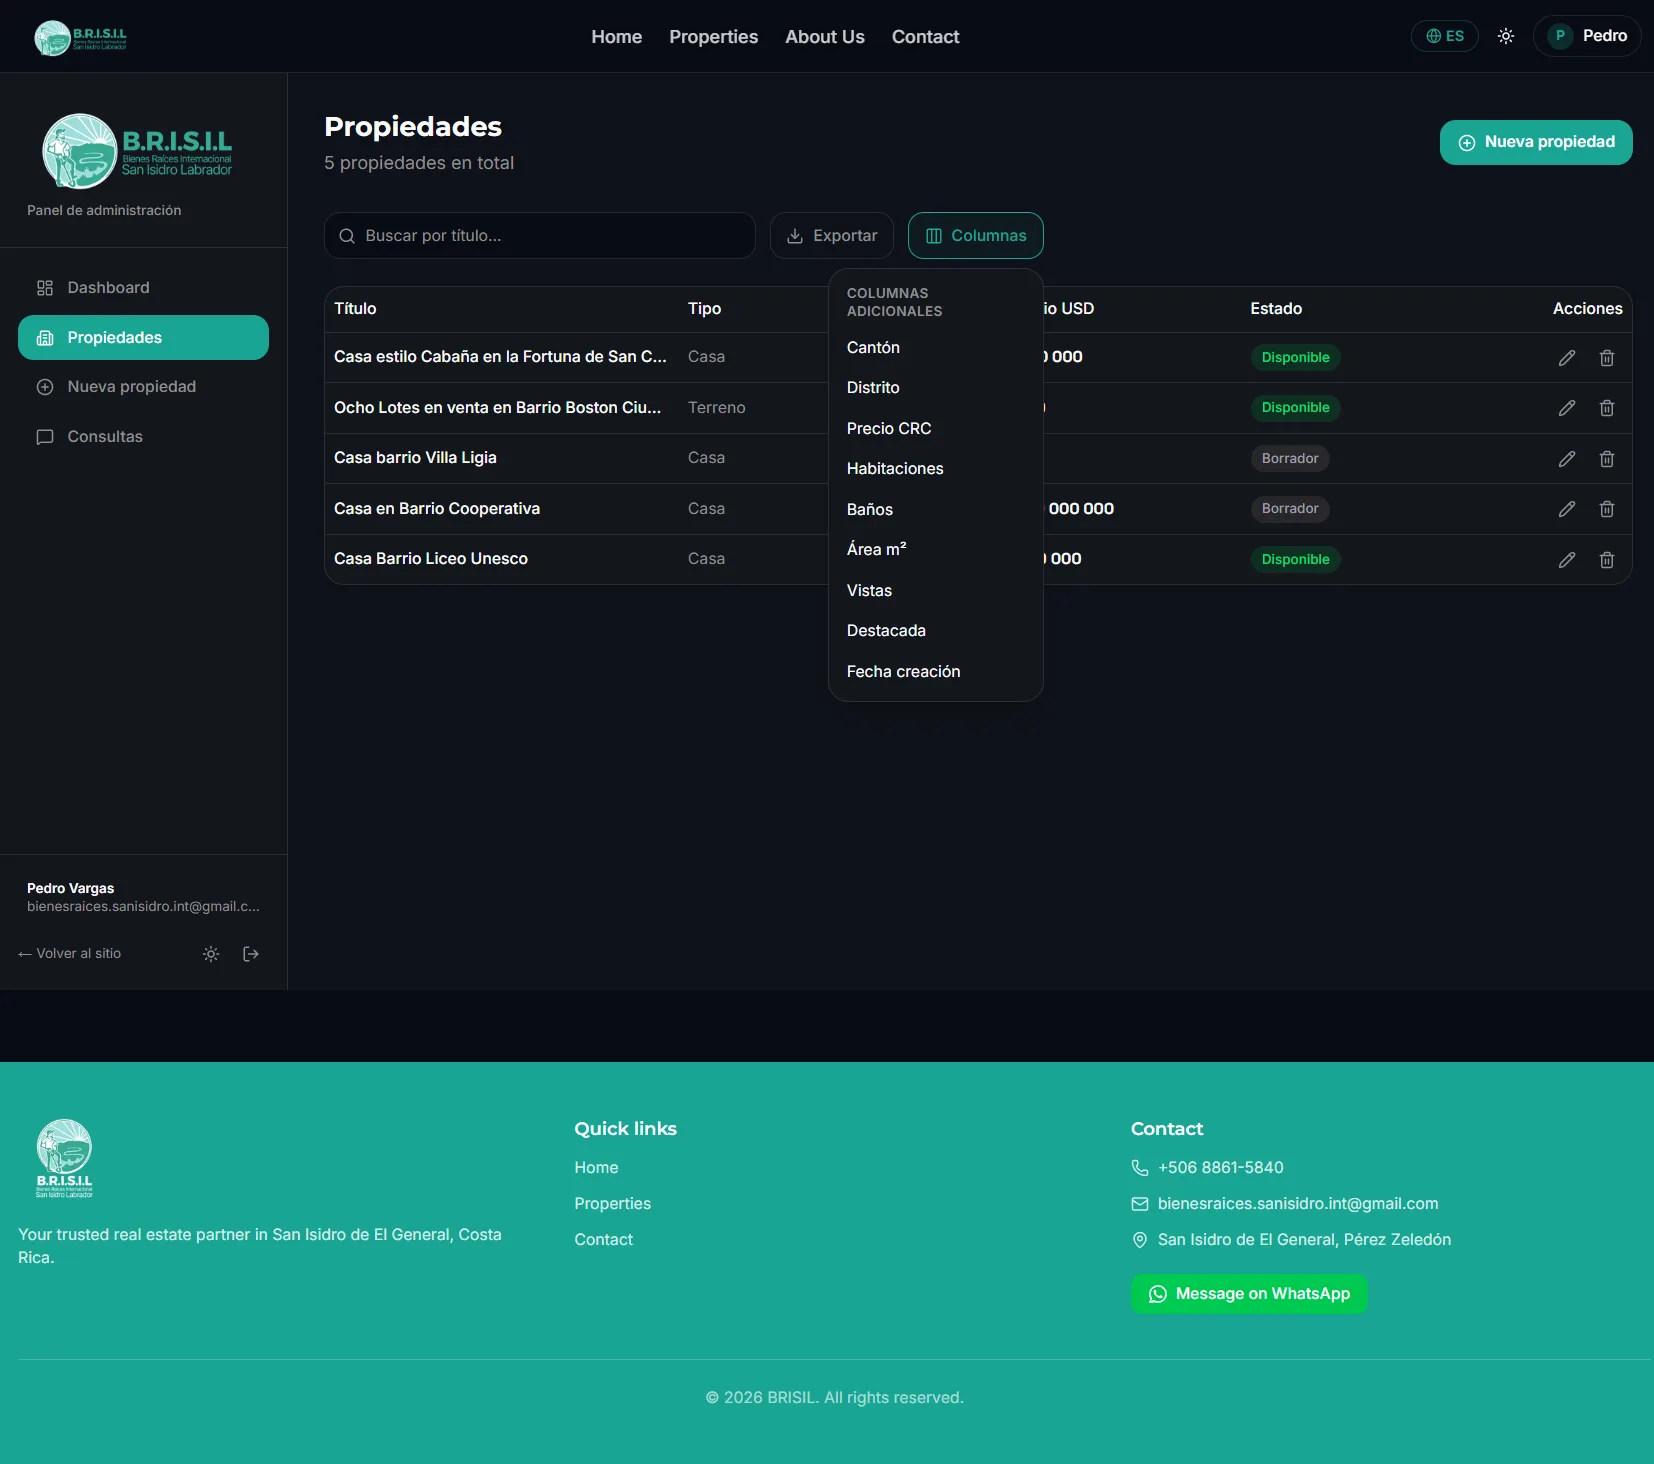Select title Casa Barrio Liceo Unesco
Screen dimensions: 1654x1464
[x=431, y=559]
